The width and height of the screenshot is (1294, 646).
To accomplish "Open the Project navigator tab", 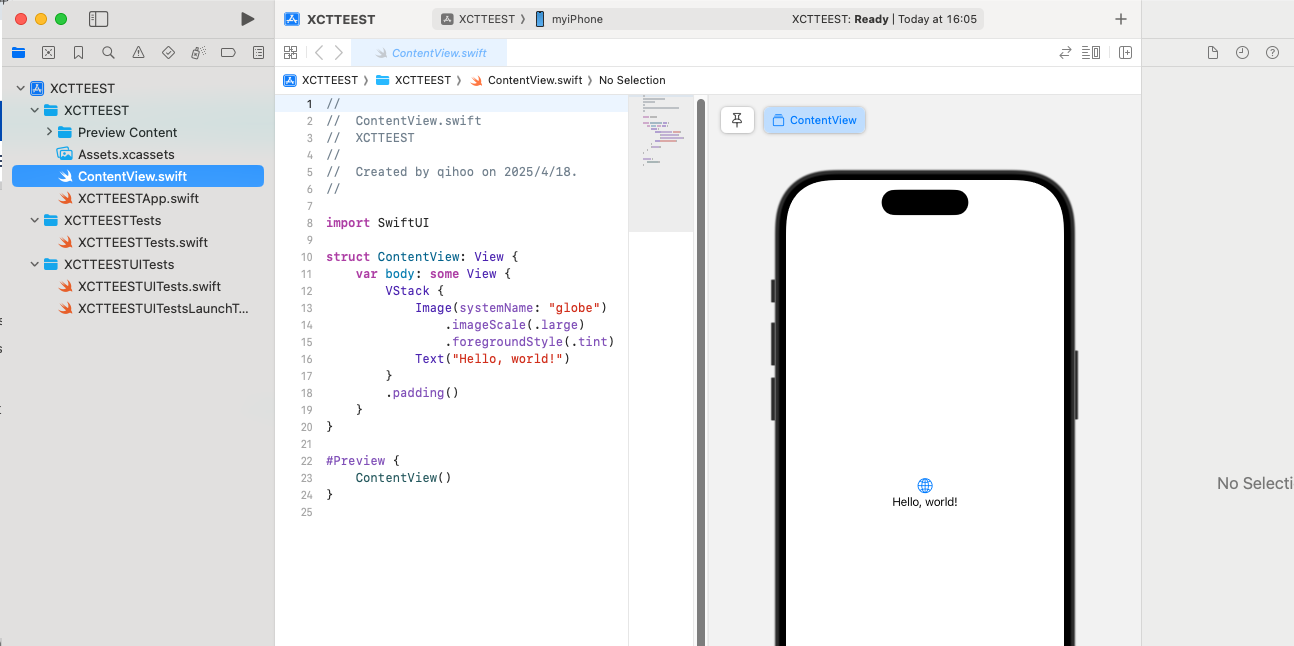I will 18,52.
